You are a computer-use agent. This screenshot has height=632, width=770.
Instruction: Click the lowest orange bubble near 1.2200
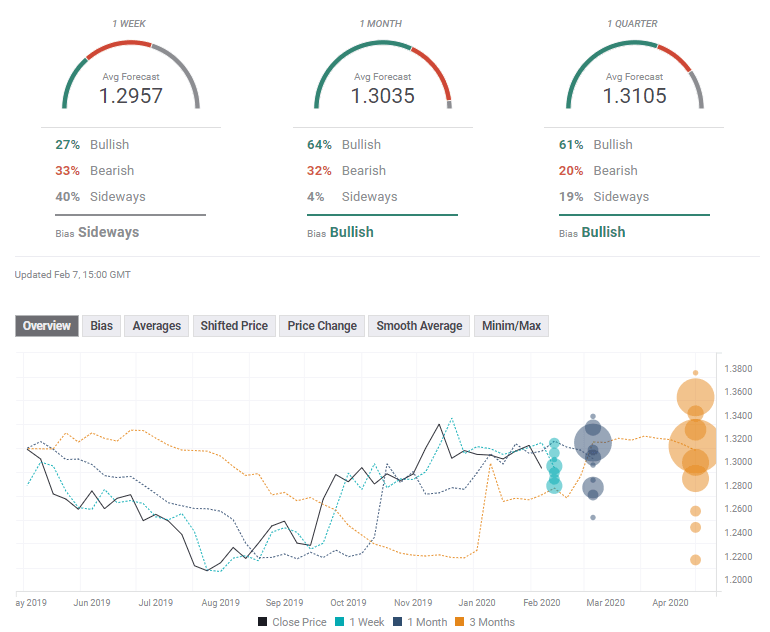point(695,559)
